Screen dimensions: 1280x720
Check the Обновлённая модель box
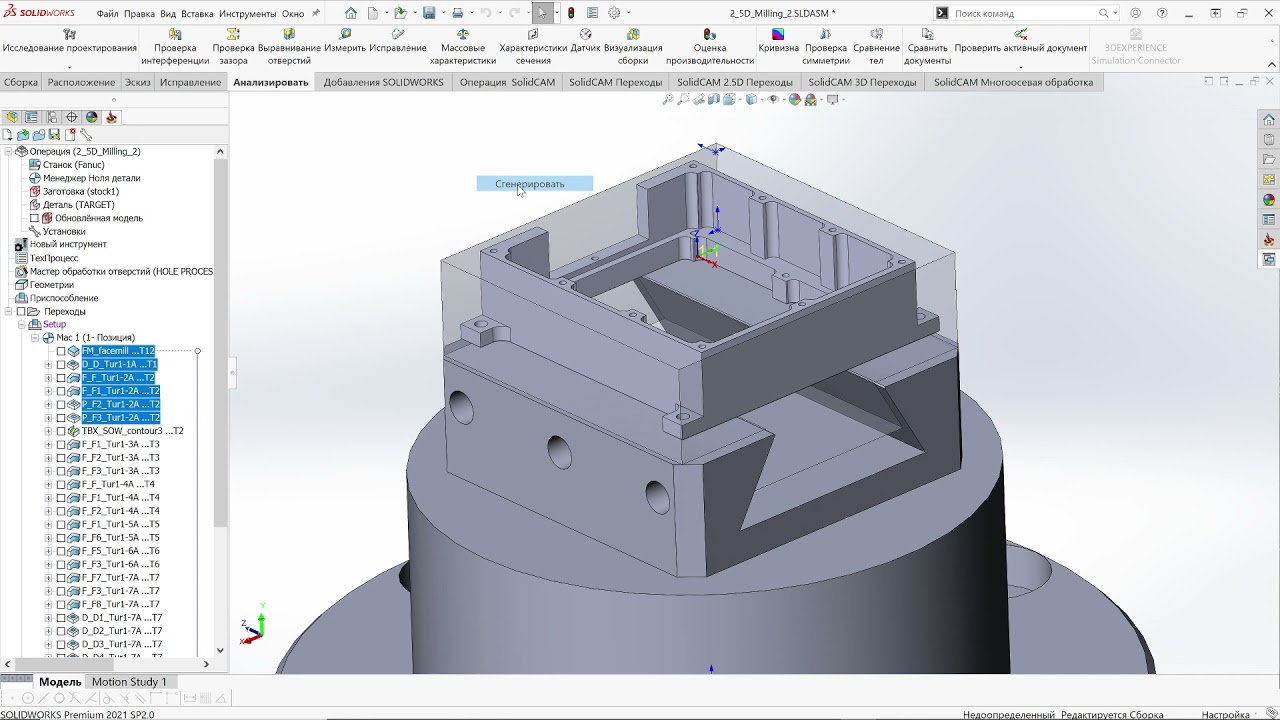[34, 218]
